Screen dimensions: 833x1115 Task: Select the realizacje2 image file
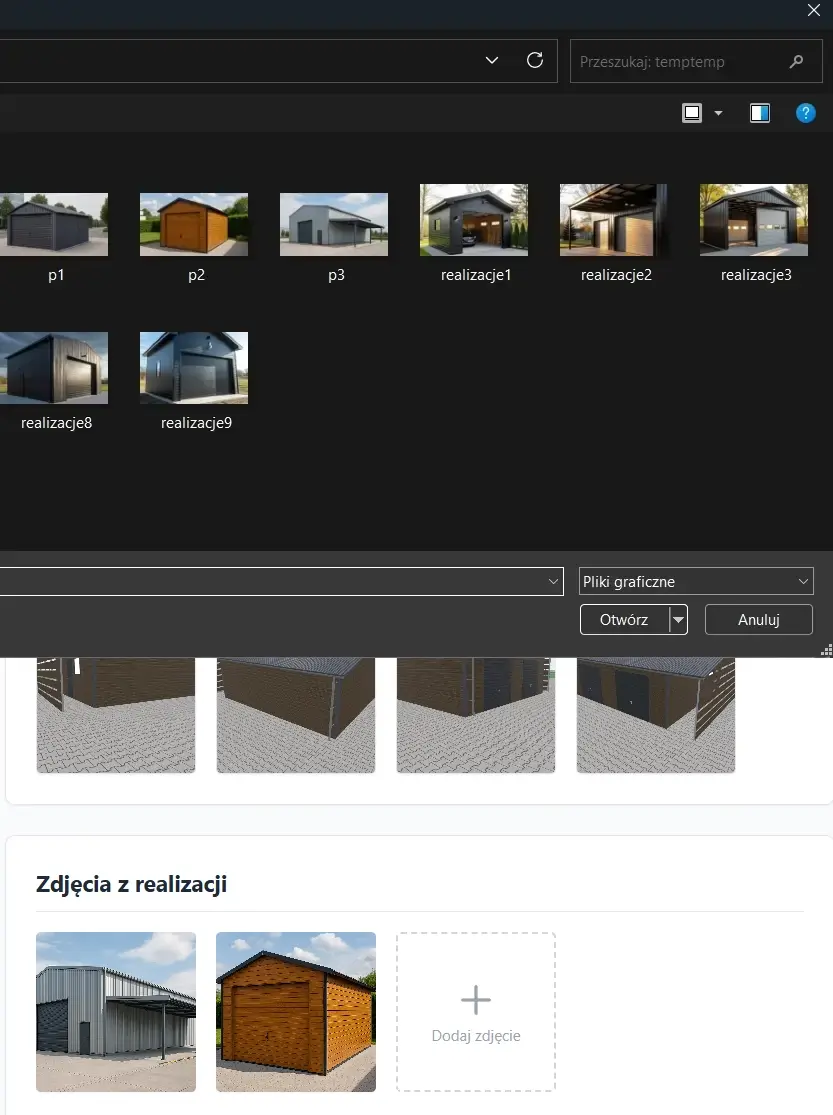point(615,235)
